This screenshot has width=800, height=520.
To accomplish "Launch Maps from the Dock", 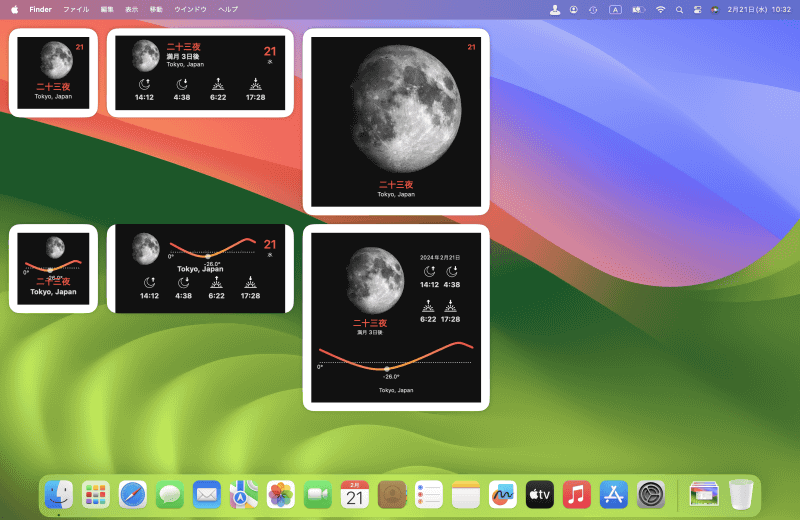I will 244,494.
